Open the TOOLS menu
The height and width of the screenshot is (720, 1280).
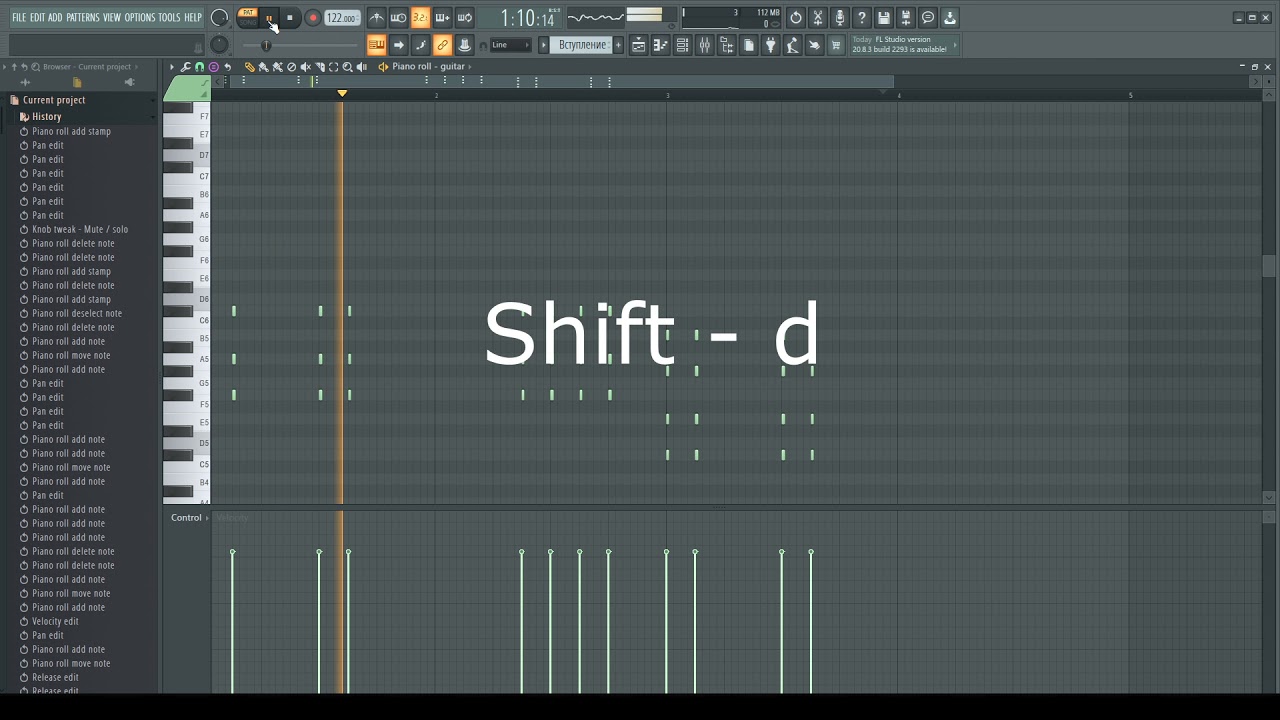170,17
